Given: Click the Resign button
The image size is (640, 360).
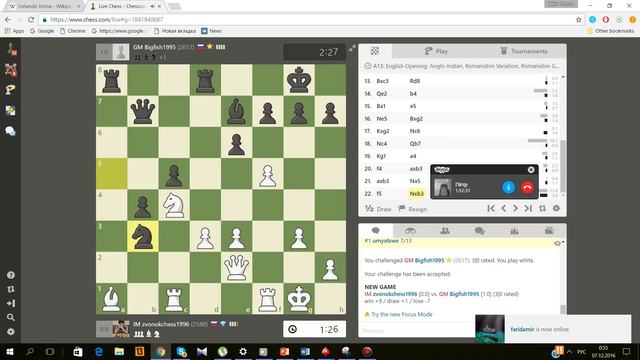Looking at the screenshot, I should 413,209.
